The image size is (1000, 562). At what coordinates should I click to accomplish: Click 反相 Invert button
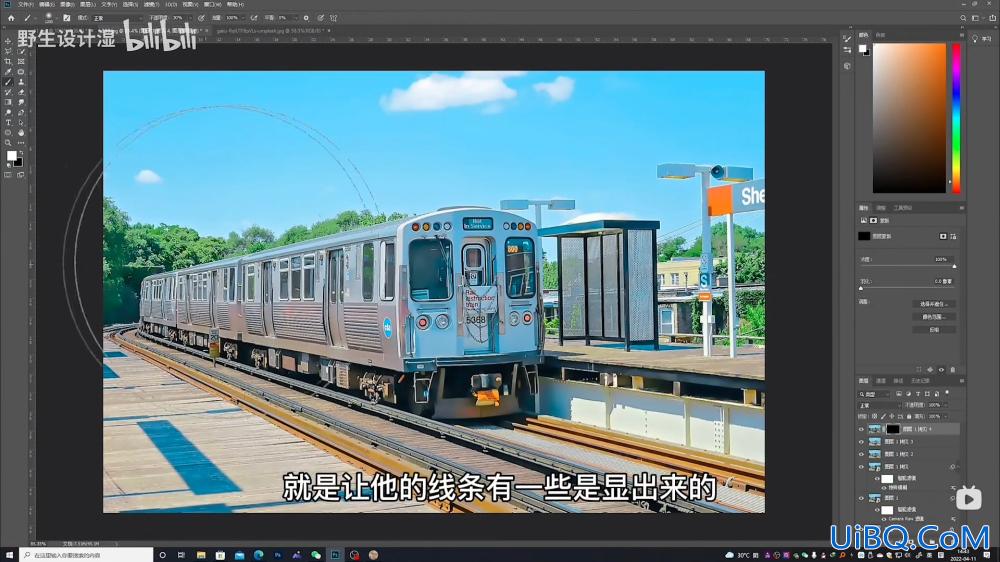tap(934, 330)
